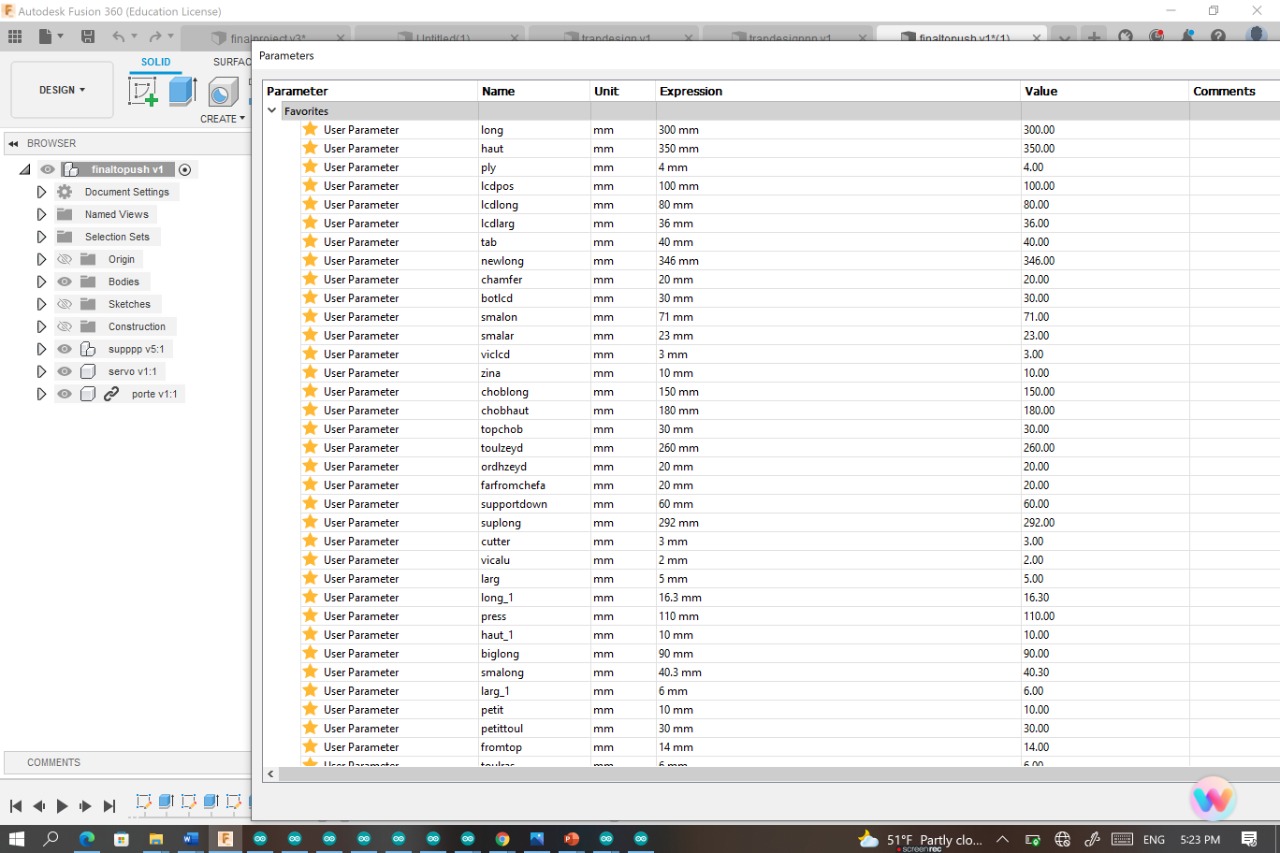Select the Create Sketch tool
This screenshot has width=1280, height=853.
(143, 92)
